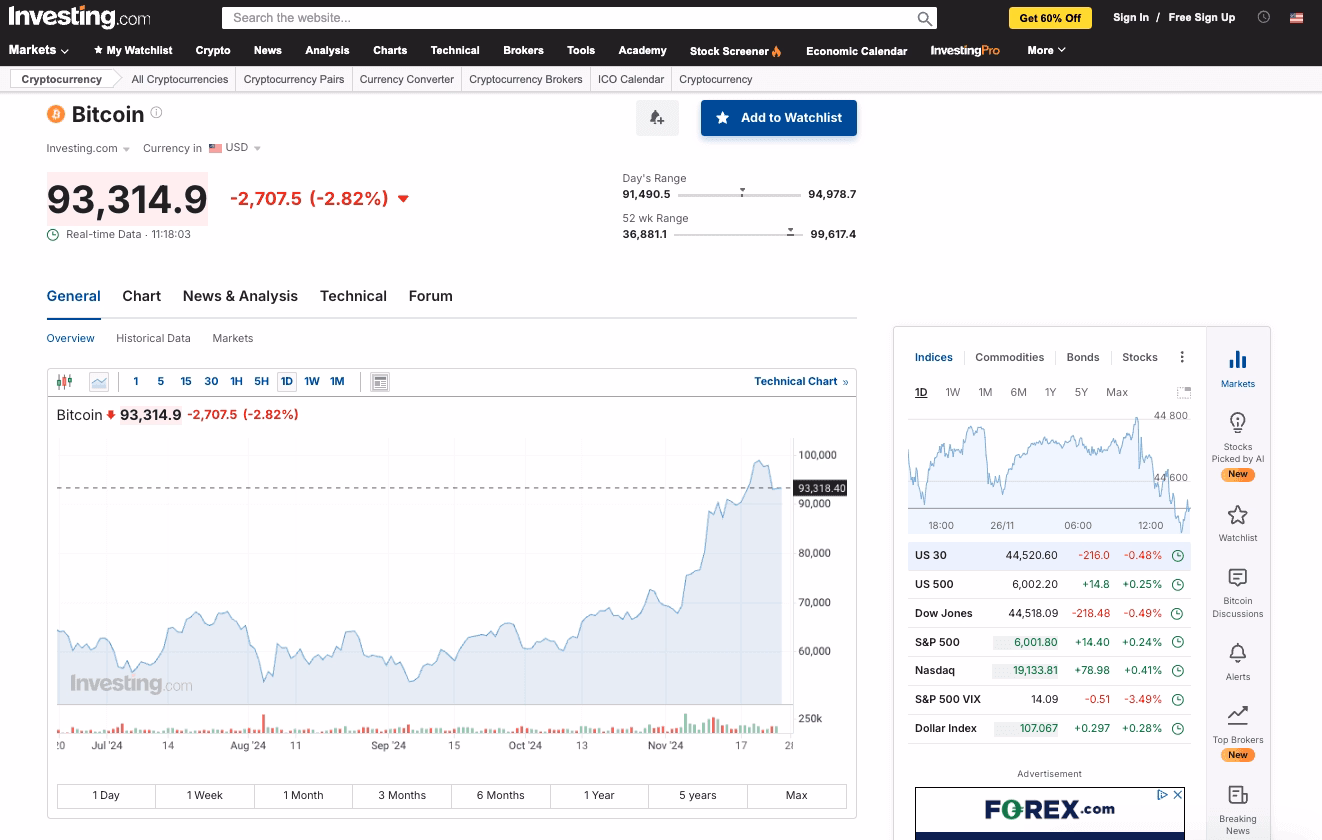Select the Max chart range button
Screen dimensions: 1322x840
pyautogui.click(x=796, y=795)
